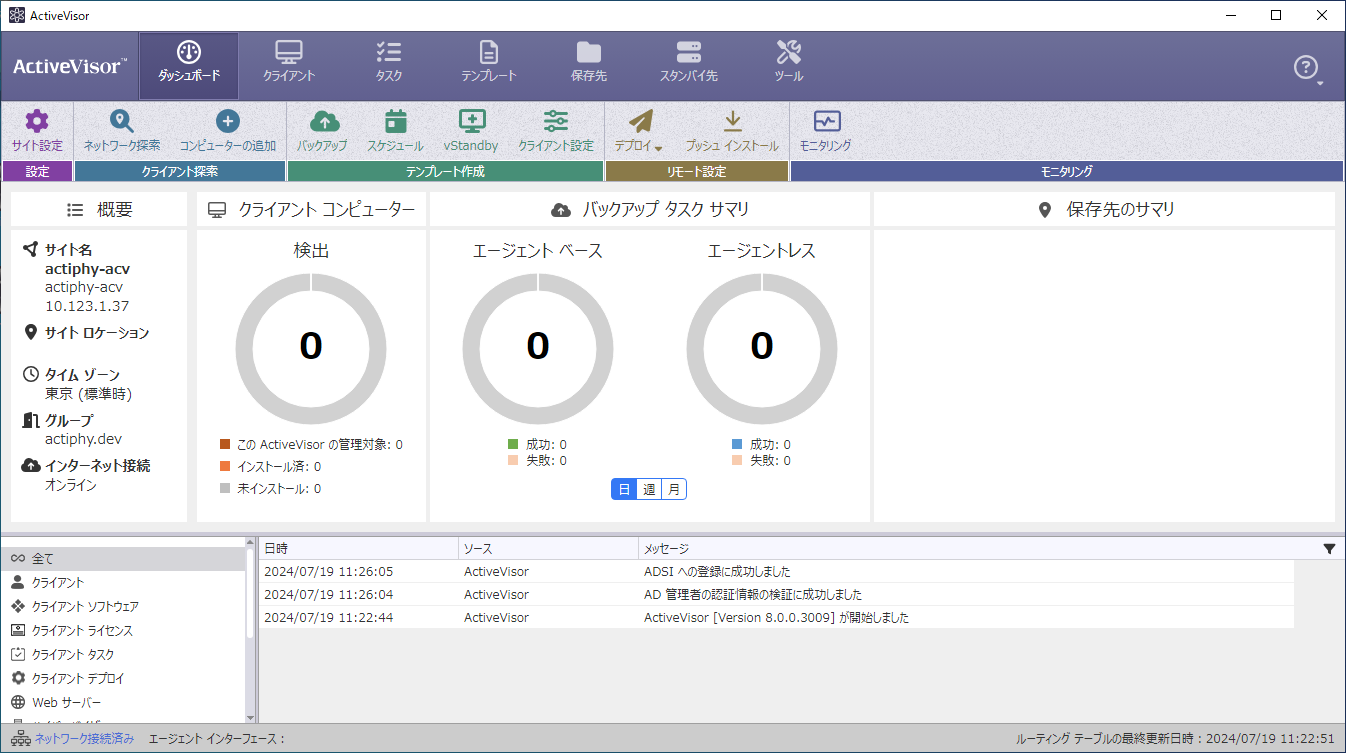Click コンピューターの追加 plus icon
This screenshot has height=753, width=1346.
click(x=228, y=121)
